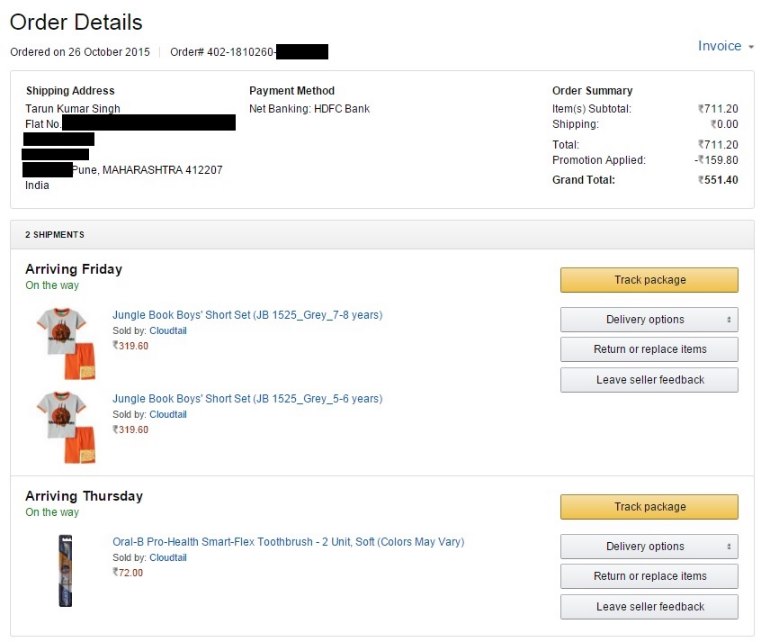Open Jungle Book Short Set 5-6 years link

pos(247,398)
